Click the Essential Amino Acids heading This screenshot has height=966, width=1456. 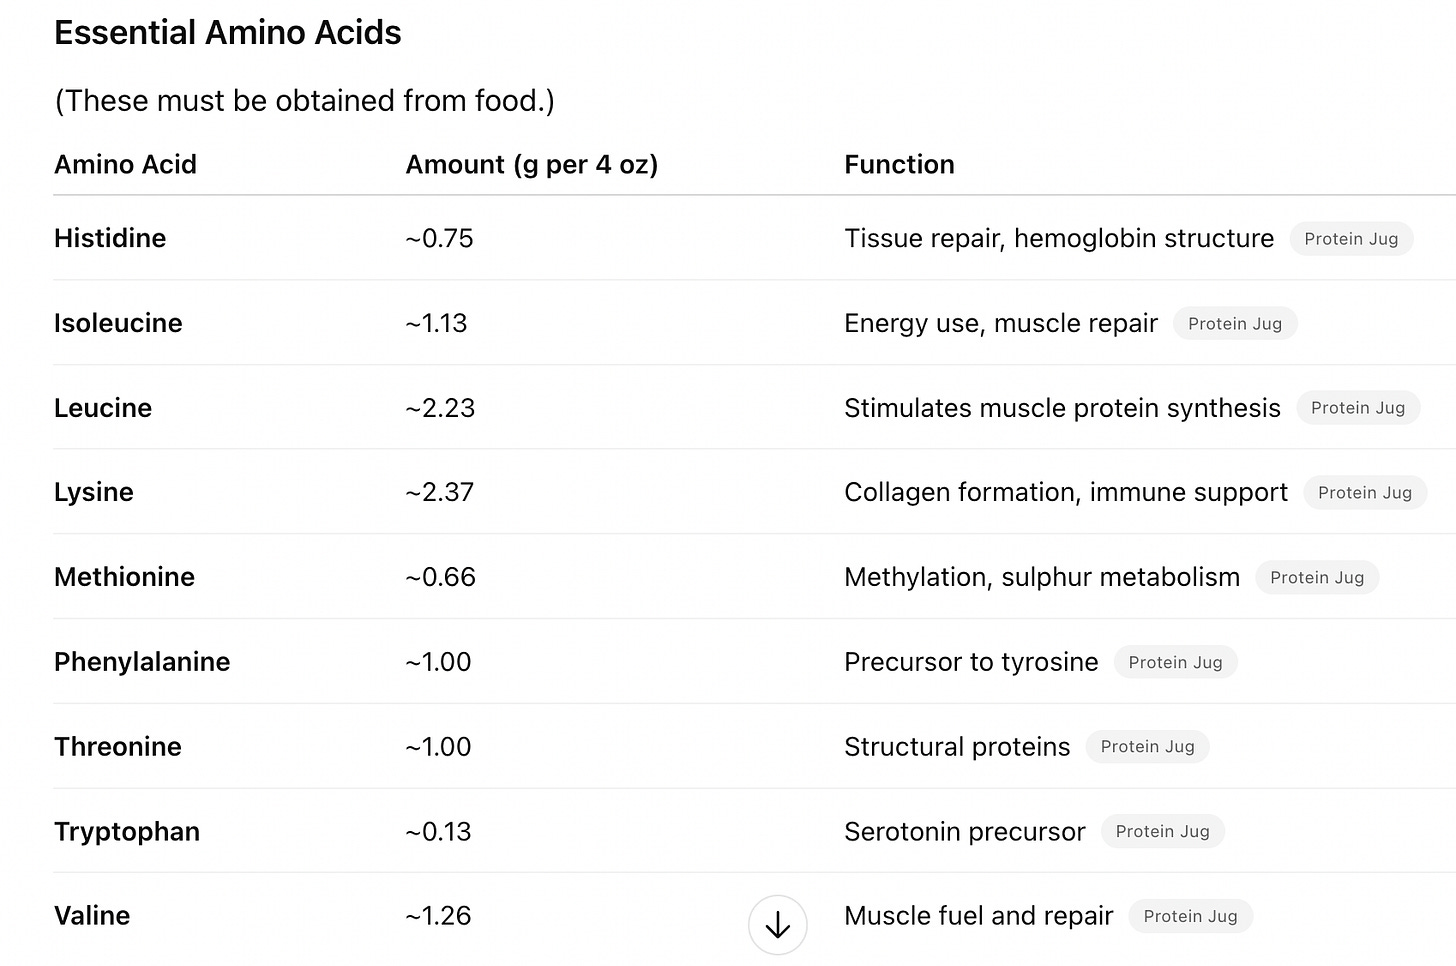coord(228,33)
